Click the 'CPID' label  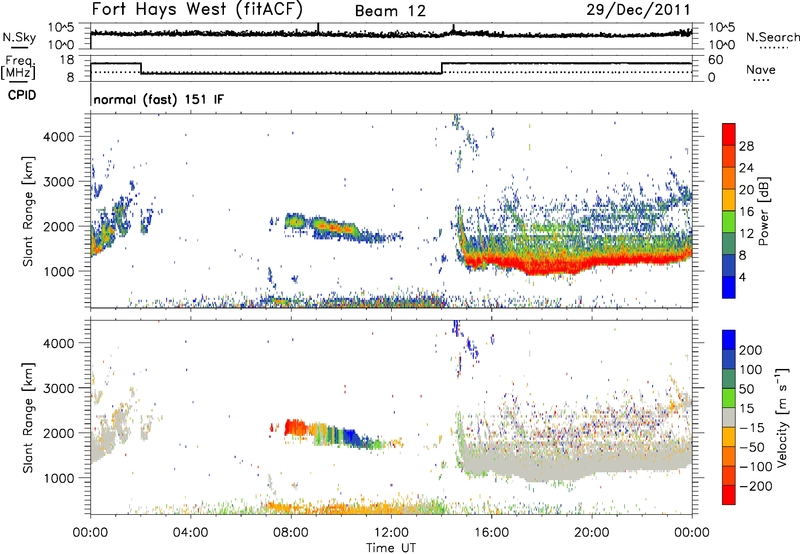coord(22,95)
